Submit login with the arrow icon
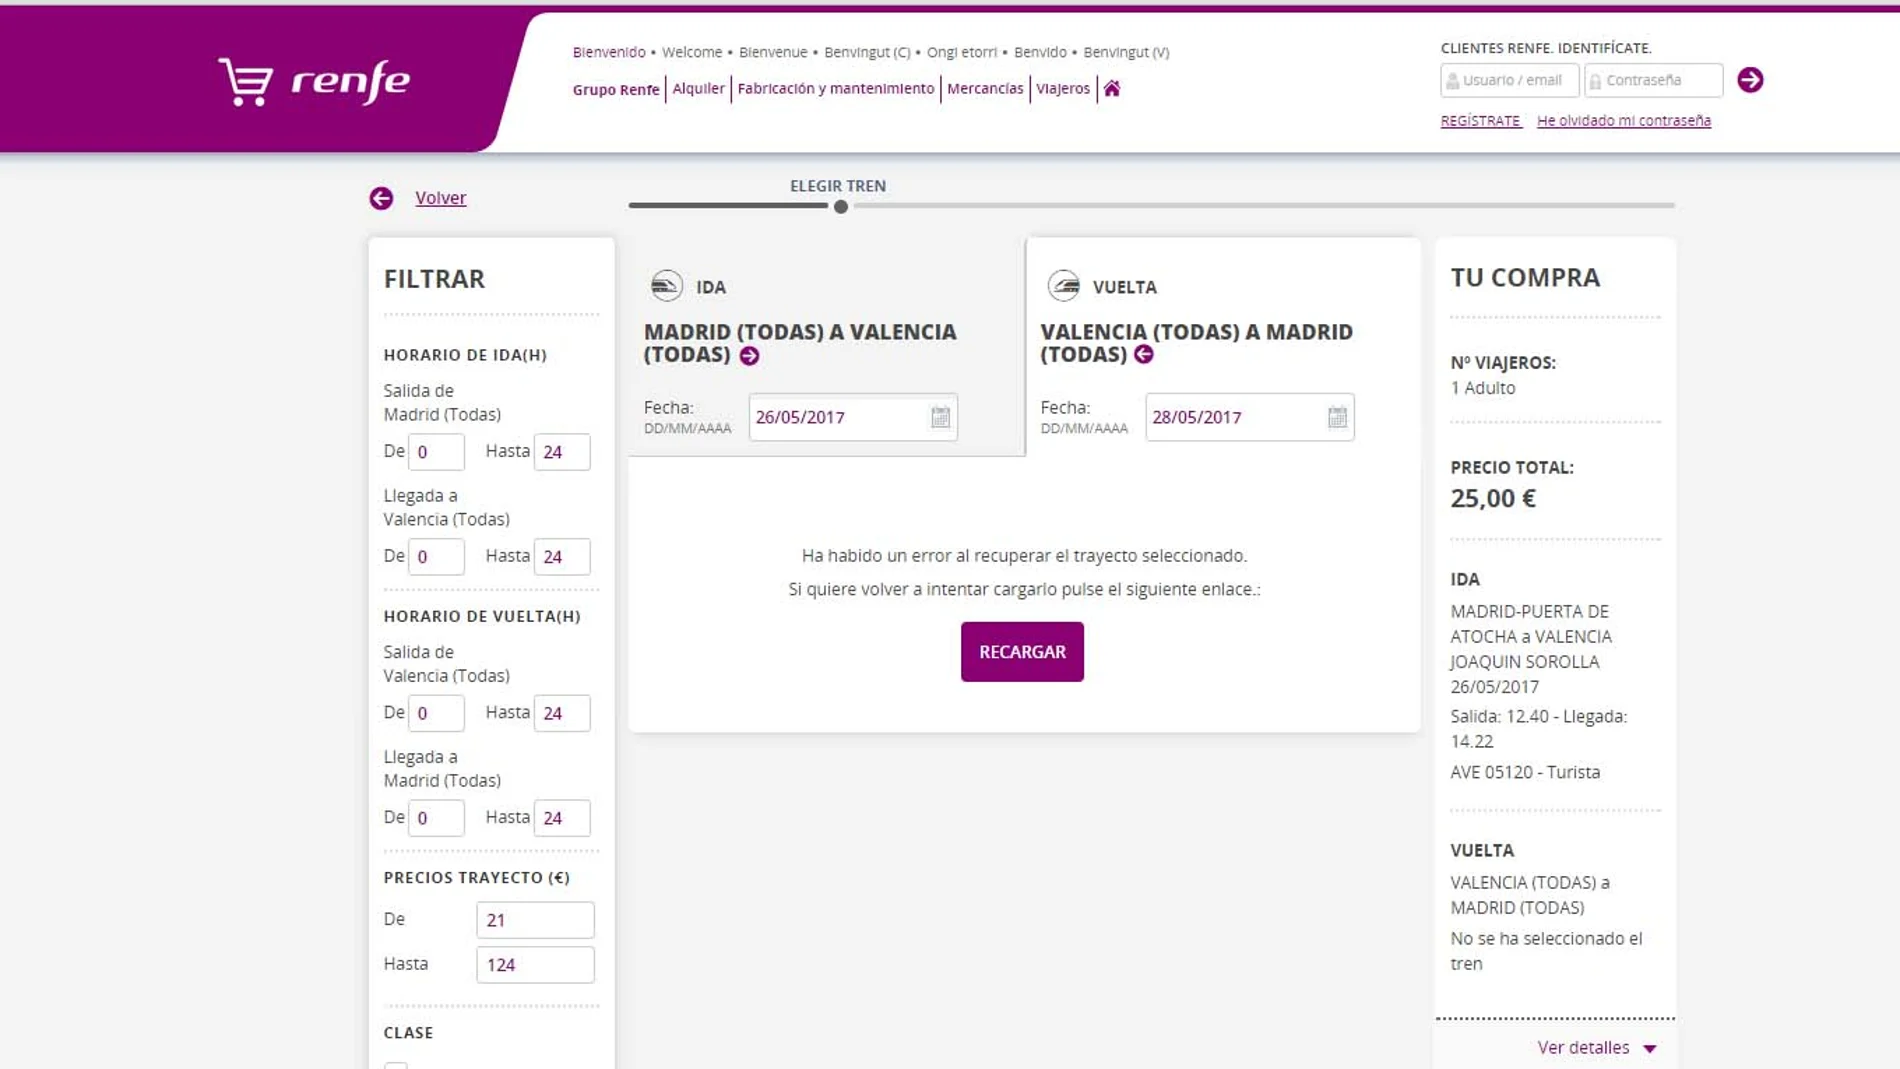Image resolution: width=1900 pixels, height=1069 pixels. (x=1750, y=80)
